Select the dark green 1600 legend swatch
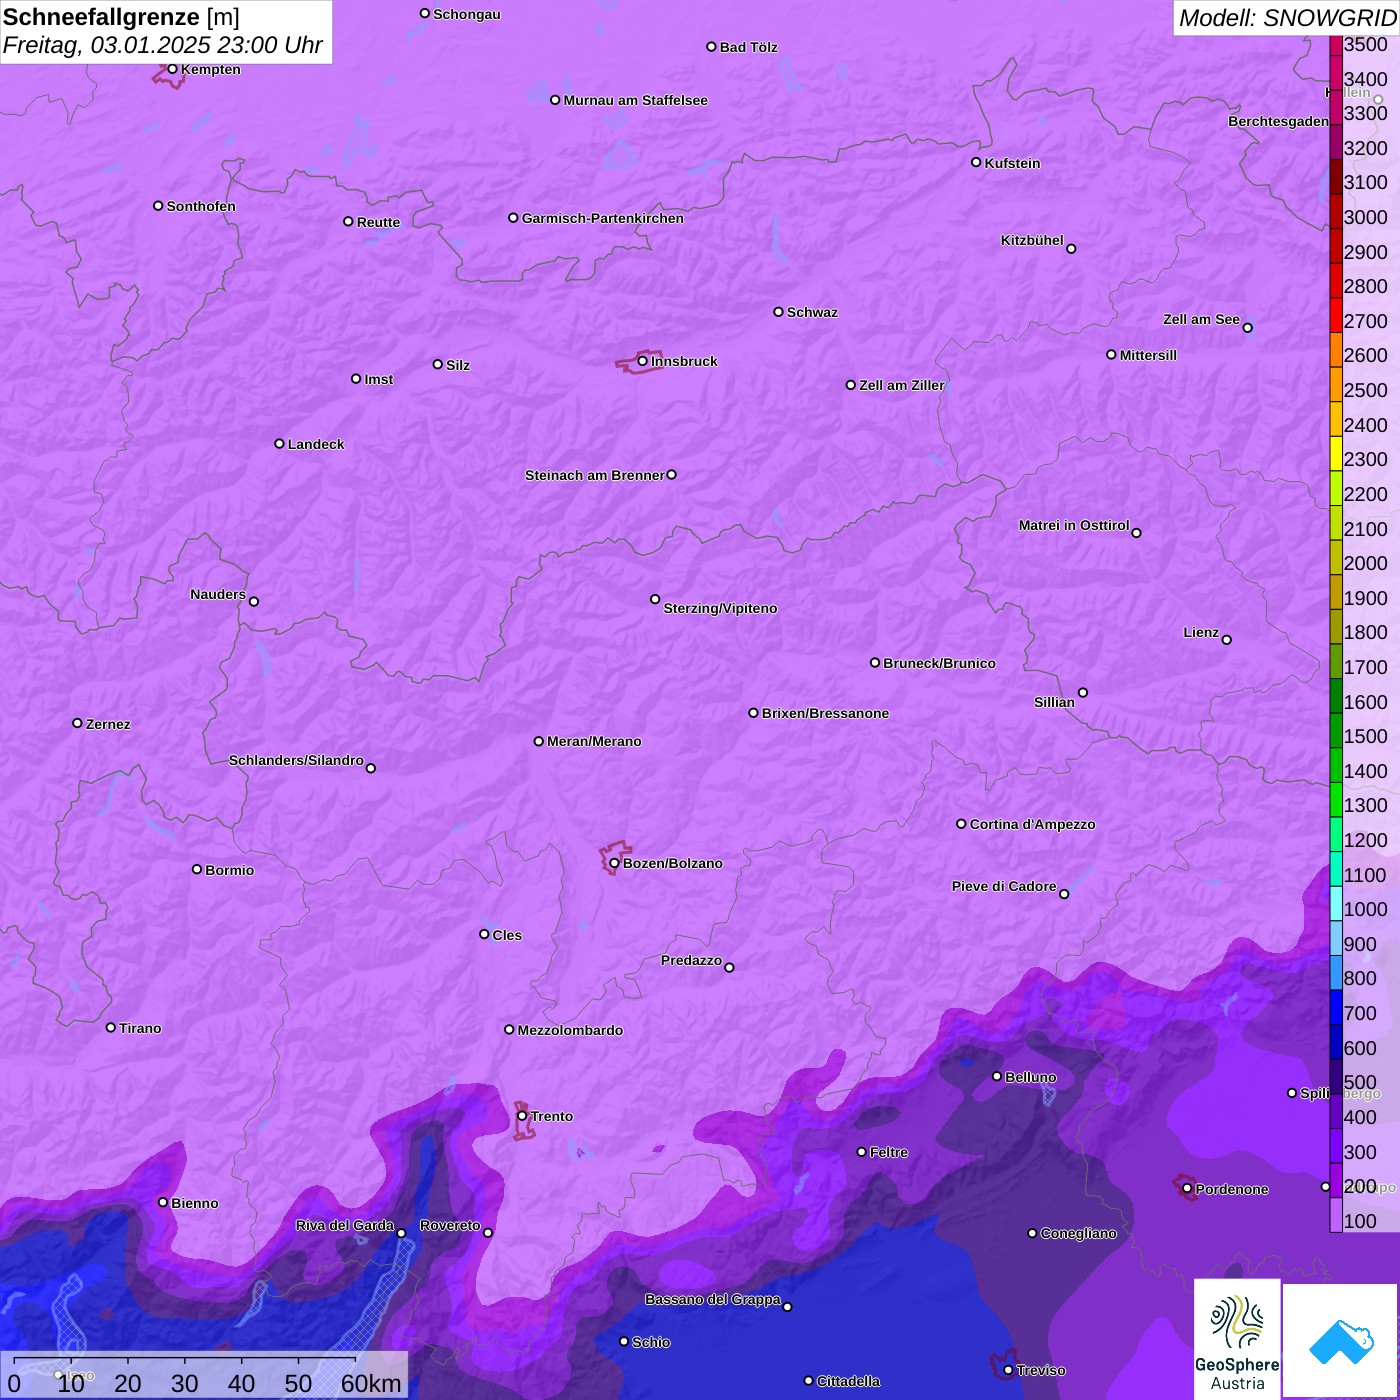The image size is (1400, 1400). click(x=1336, y=696)
